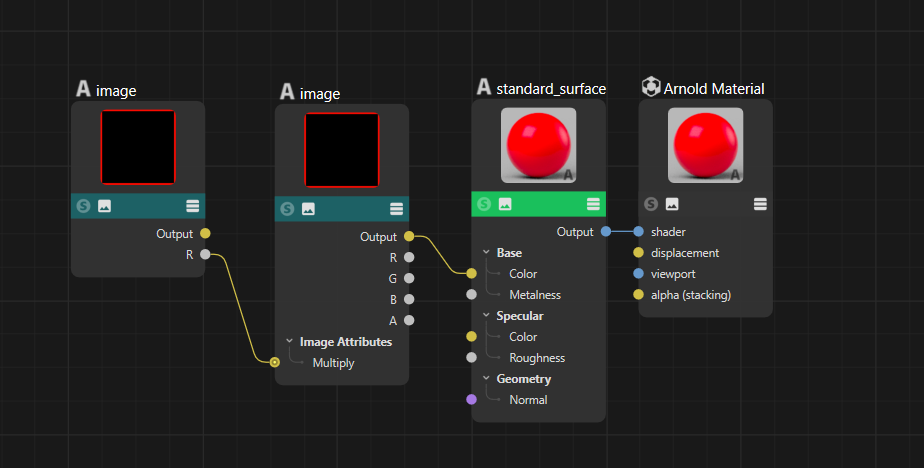924x468 pixels.
Task: Collapse the Specular group in standard_surface
Action: pyautogui.click(x=486, y=316)
